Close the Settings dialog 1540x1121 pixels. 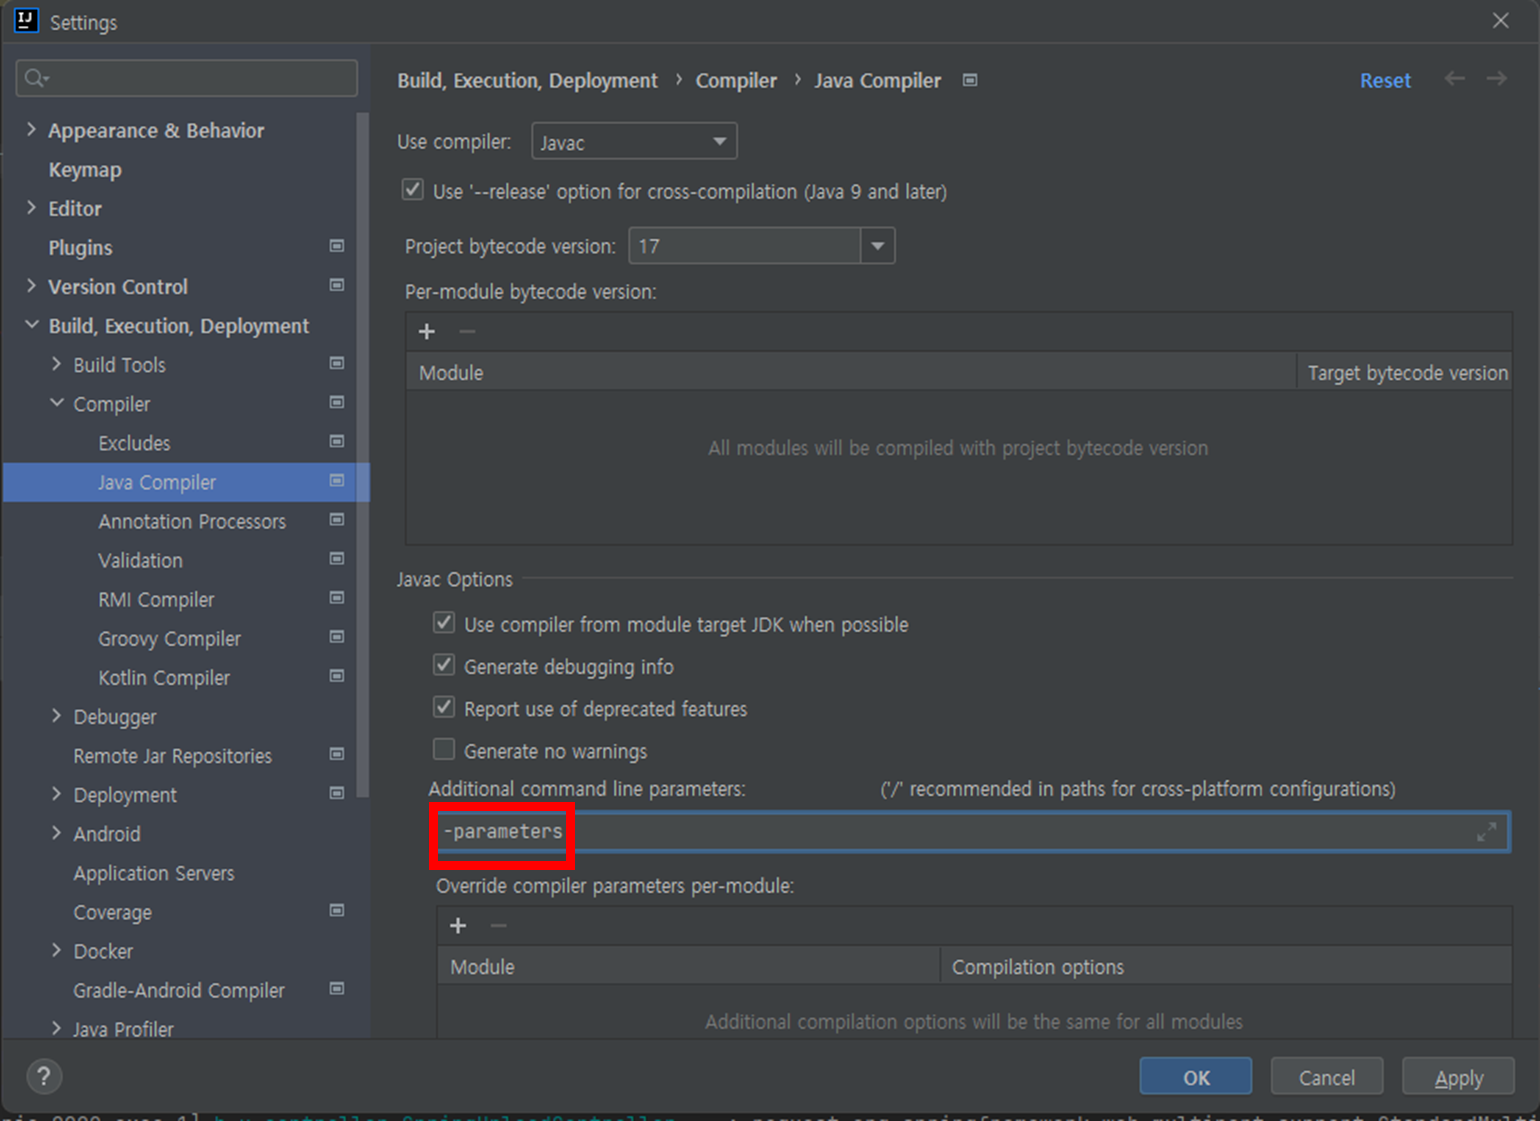click(x=1501, y=20)
